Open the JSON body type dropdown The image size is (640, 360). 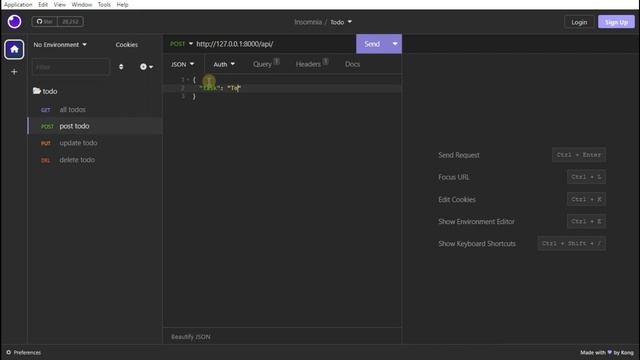pyautogui.click(x=182, y=64)
